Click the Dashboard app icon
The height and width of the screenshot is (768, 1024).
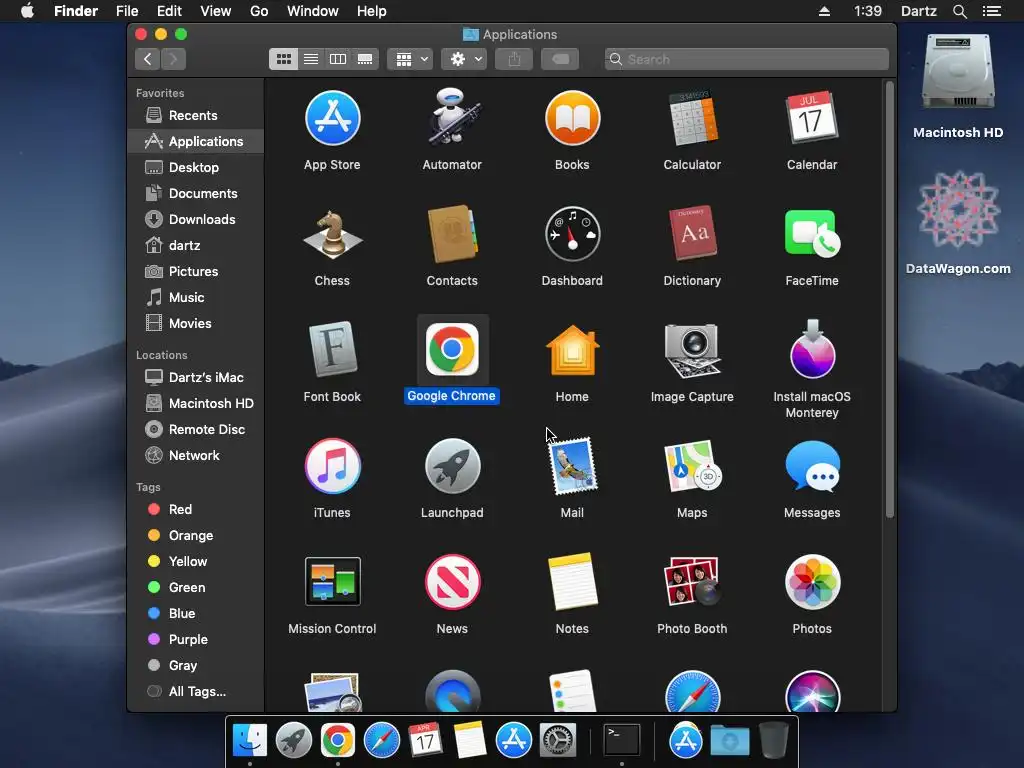coord(572,234)
